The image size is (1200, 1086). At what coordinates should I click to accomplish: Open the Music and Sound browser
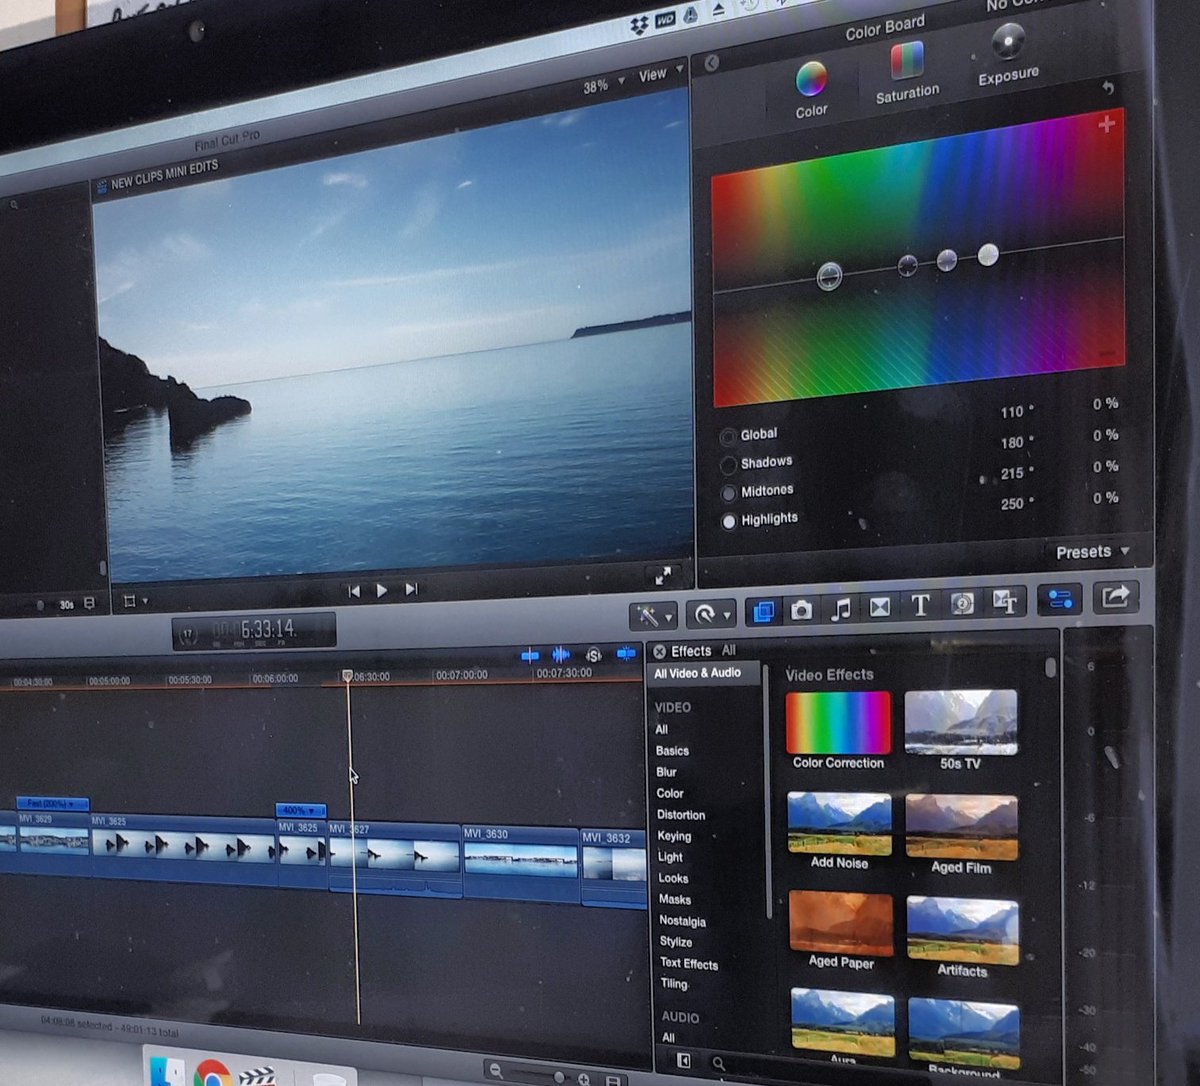point(841,608)
